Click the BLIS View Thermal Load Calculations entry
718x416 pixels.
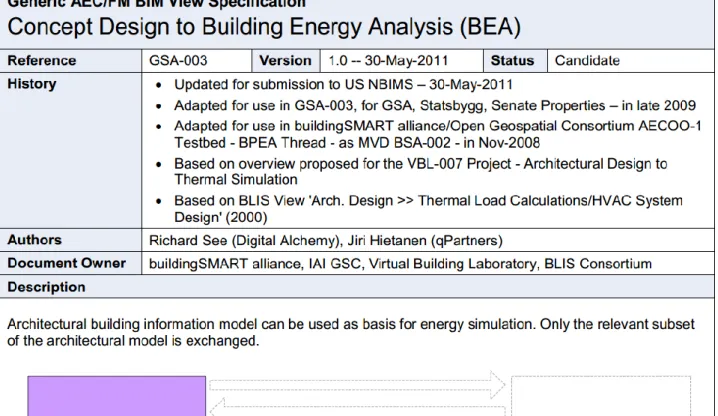coord(428,208)
